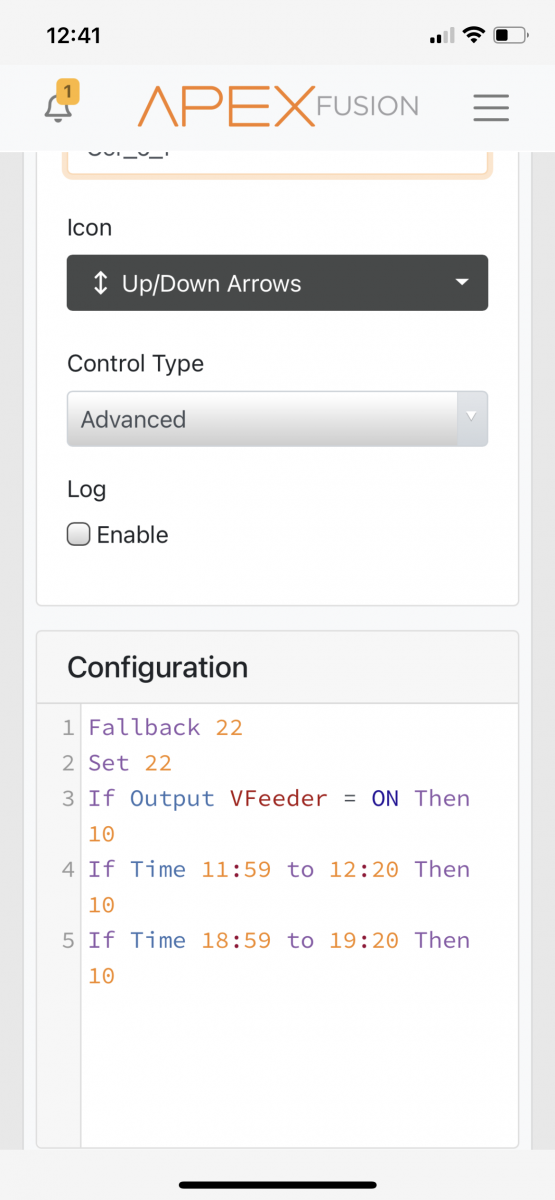Click line number 5 in the gutter
The width and height of the screenshot is (555, 1200).
[x=68, y=940]
